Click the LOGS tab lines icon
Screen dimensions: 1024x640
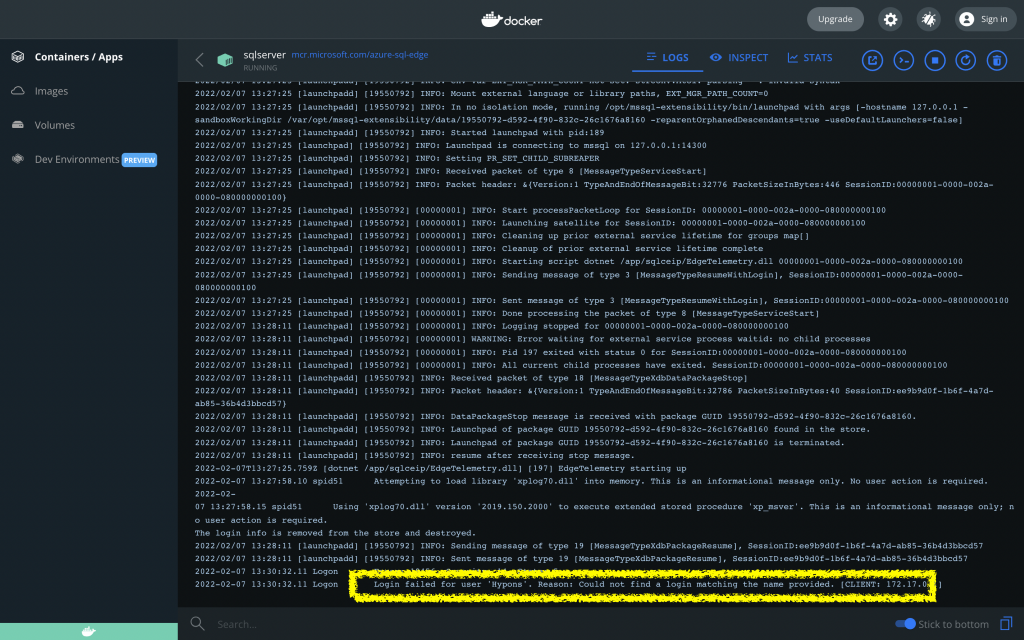[651, 57]
